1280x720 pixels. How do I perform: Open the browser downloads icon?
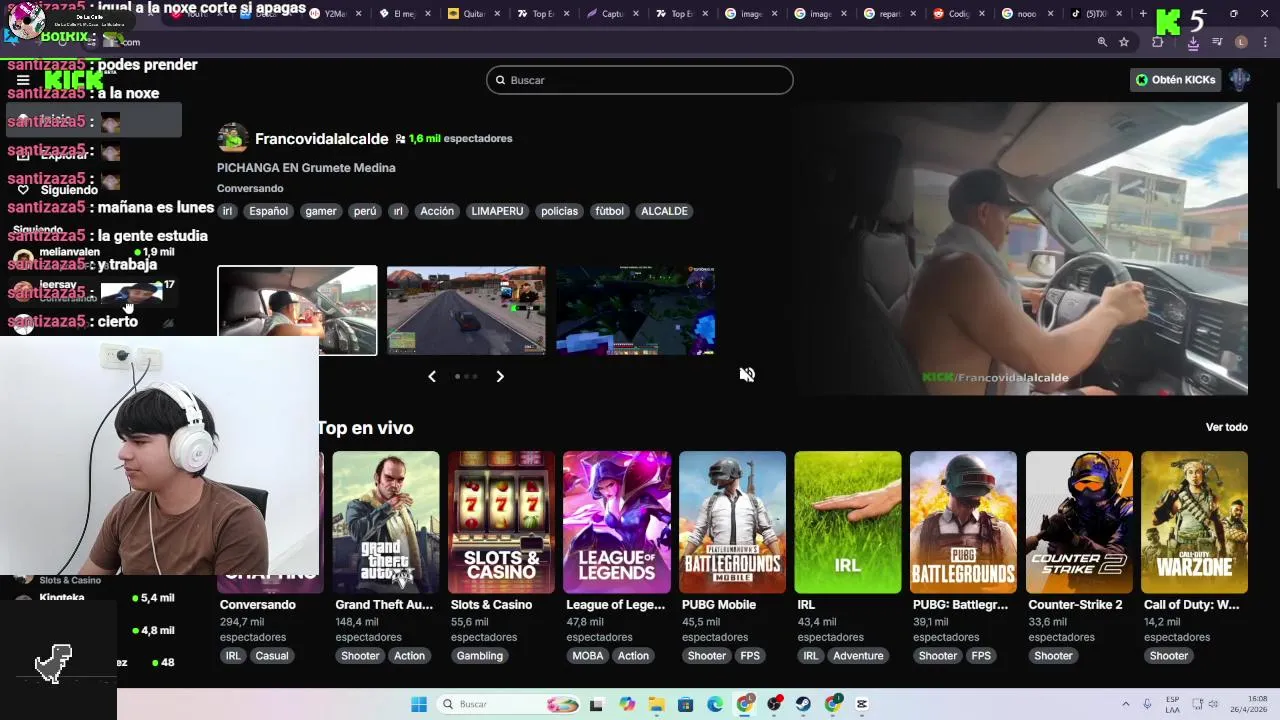click(x=1193, y=42)
